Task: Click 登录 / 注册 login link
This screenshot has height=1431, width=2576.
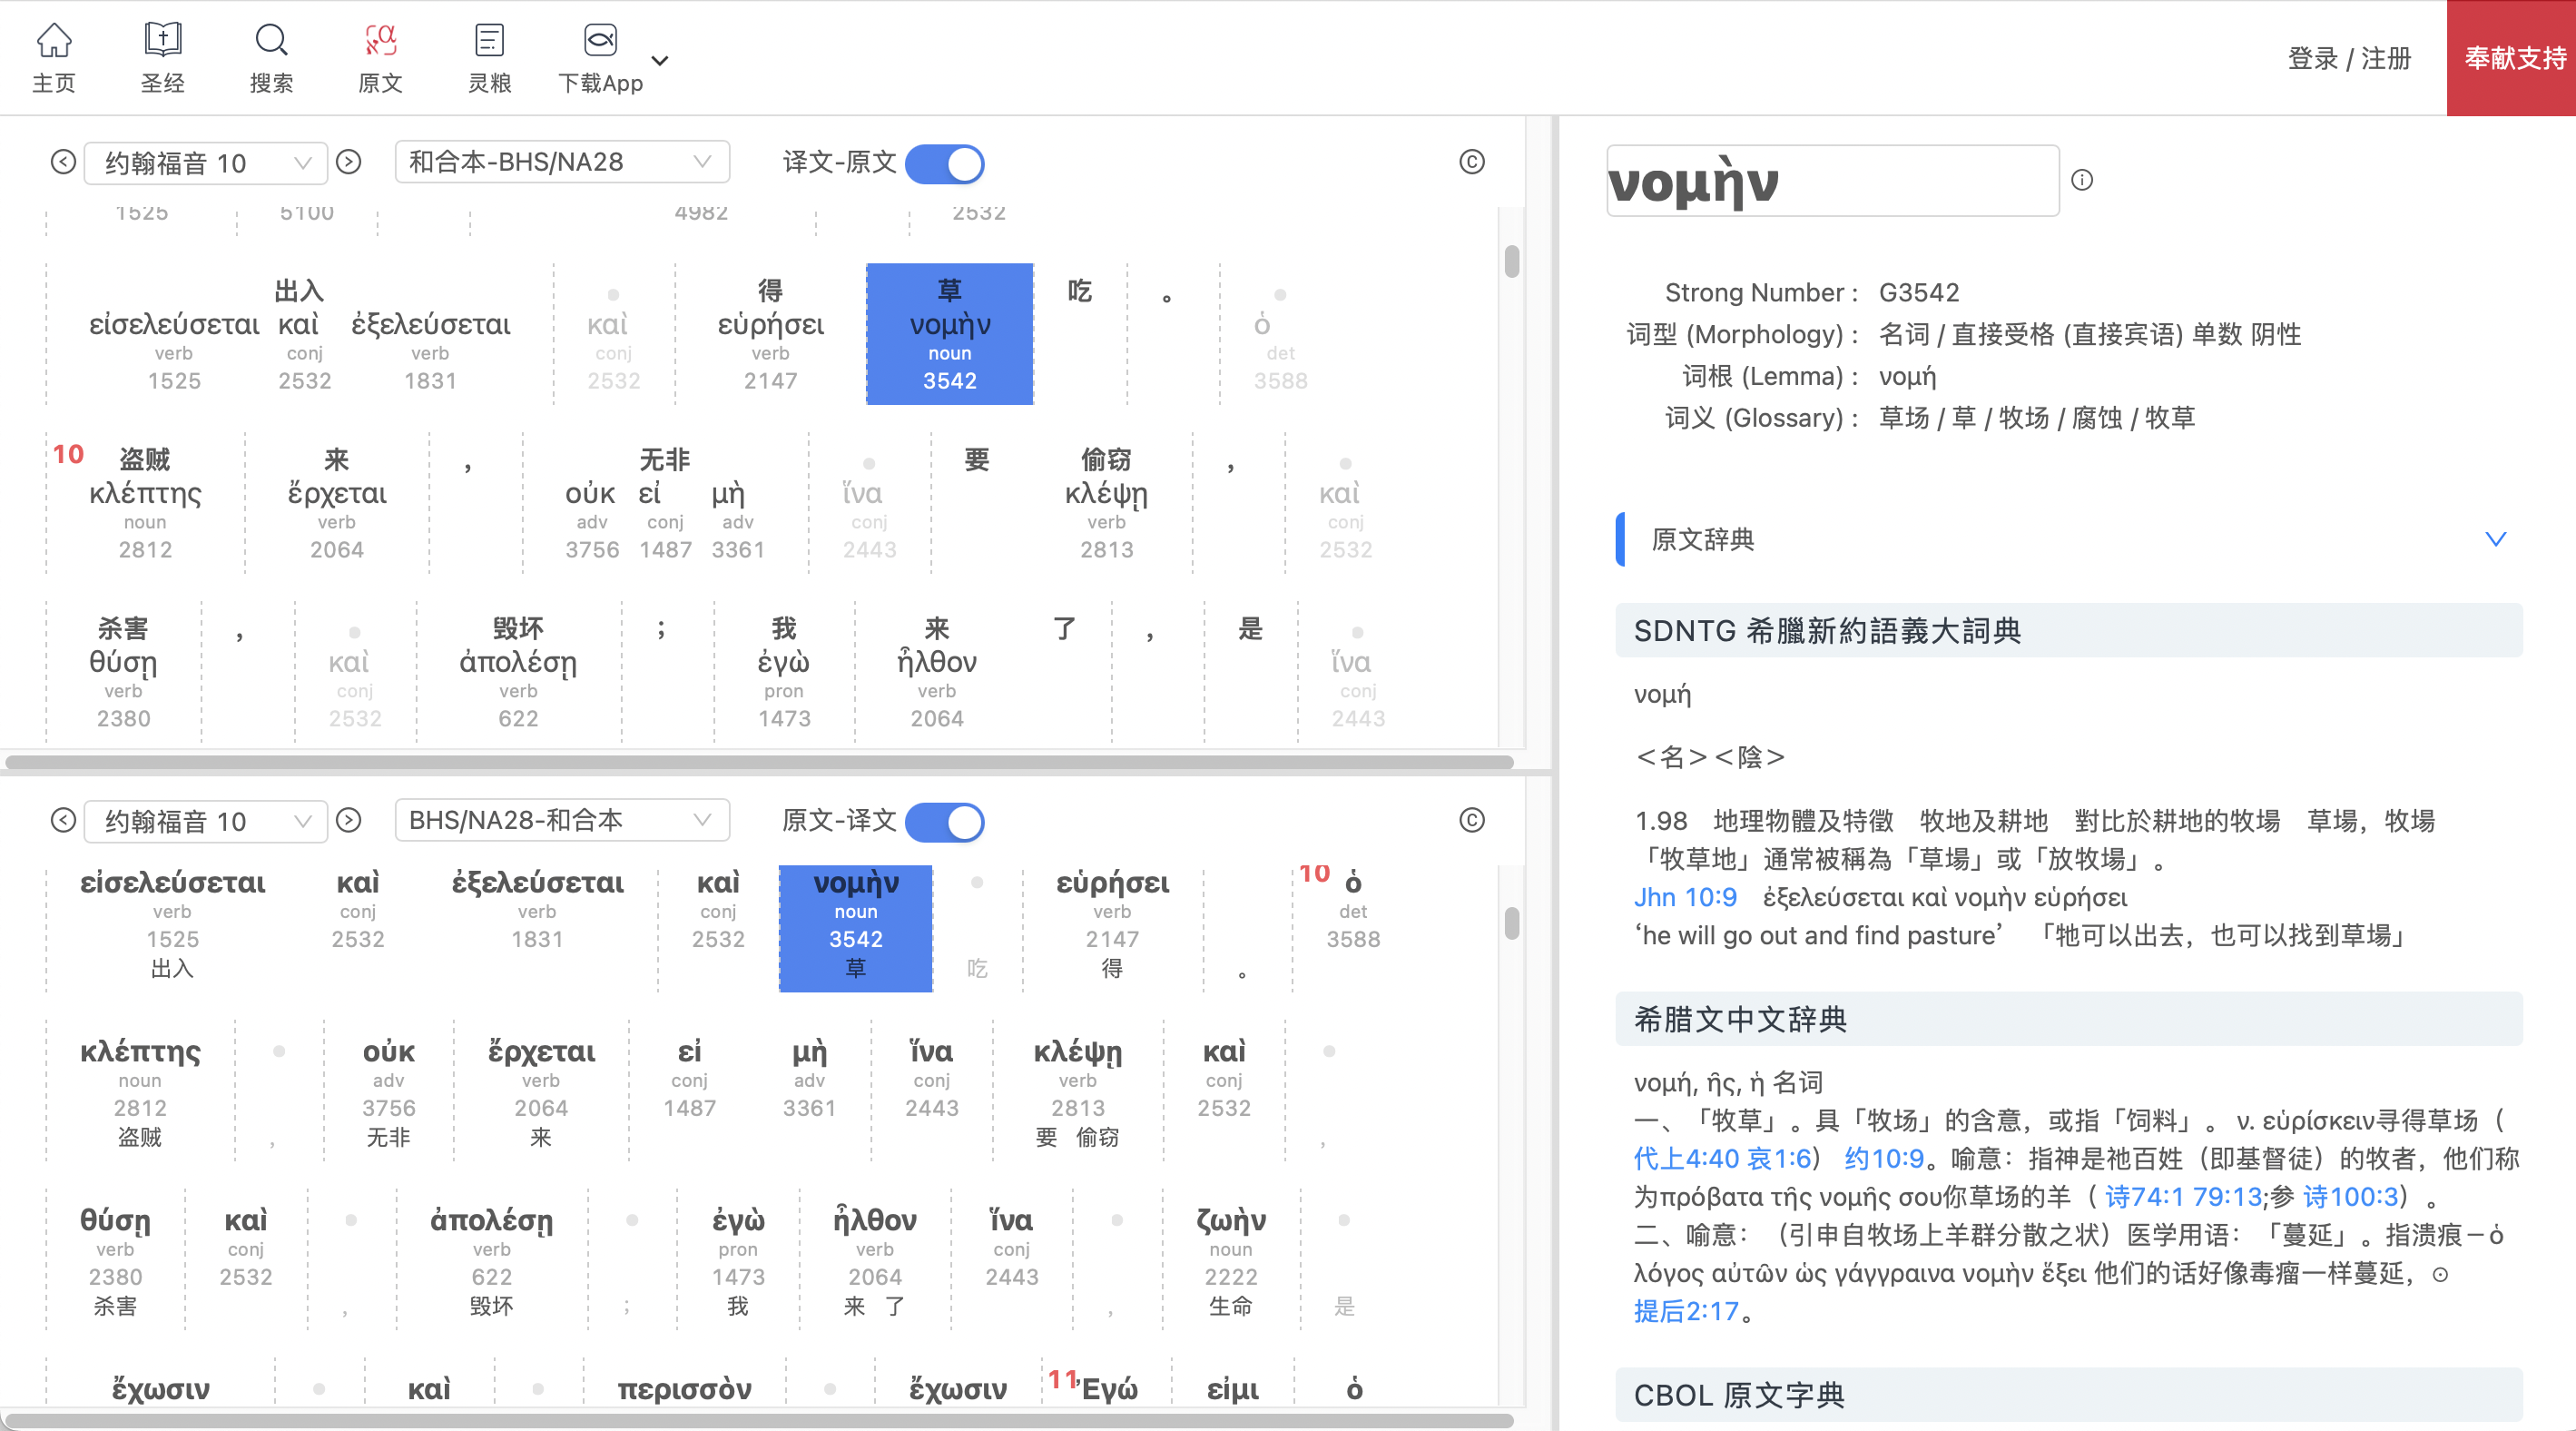Action: (x=2349, y=58)
